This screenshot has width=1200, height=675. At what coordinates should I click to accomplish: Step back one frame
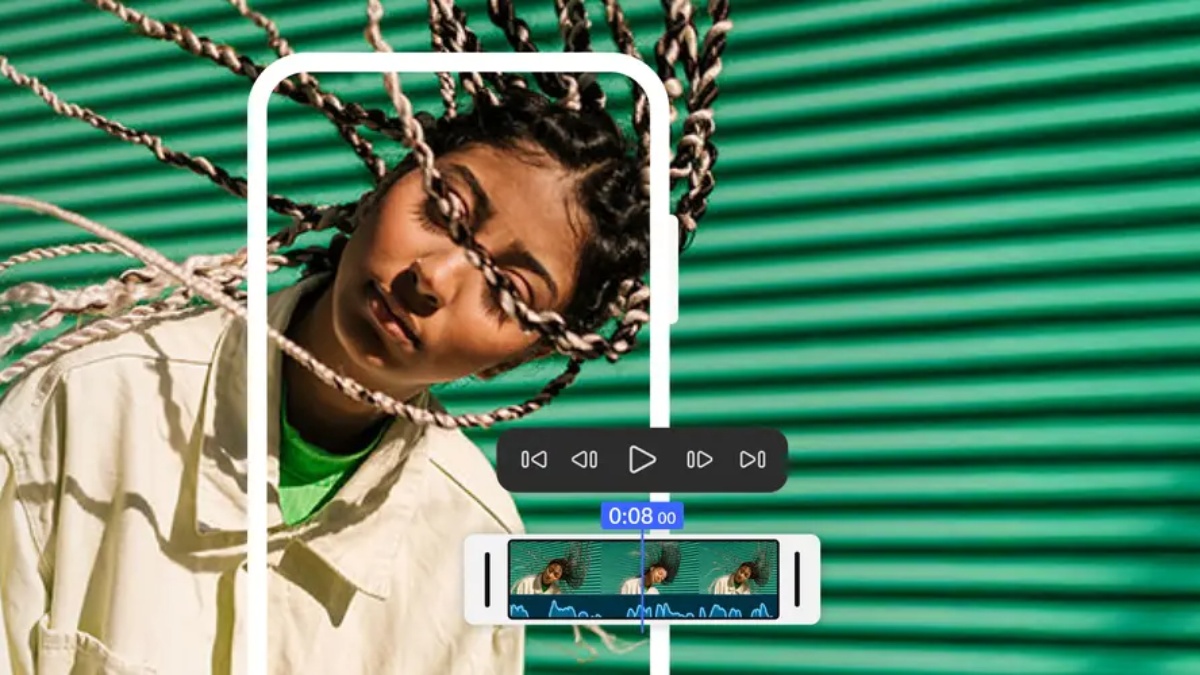[x=584, y=460]
